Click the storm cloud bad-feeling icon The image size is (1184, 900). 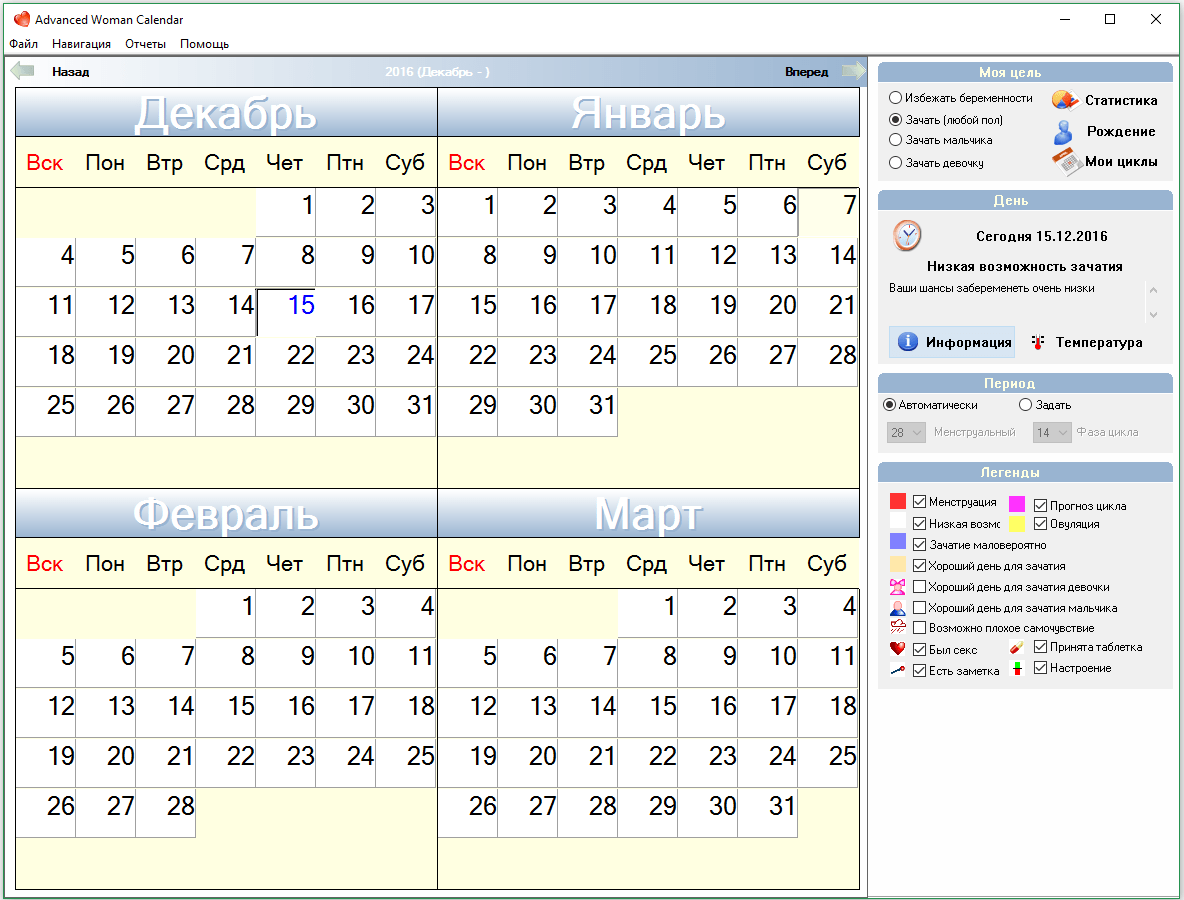(x=898, y=627)
